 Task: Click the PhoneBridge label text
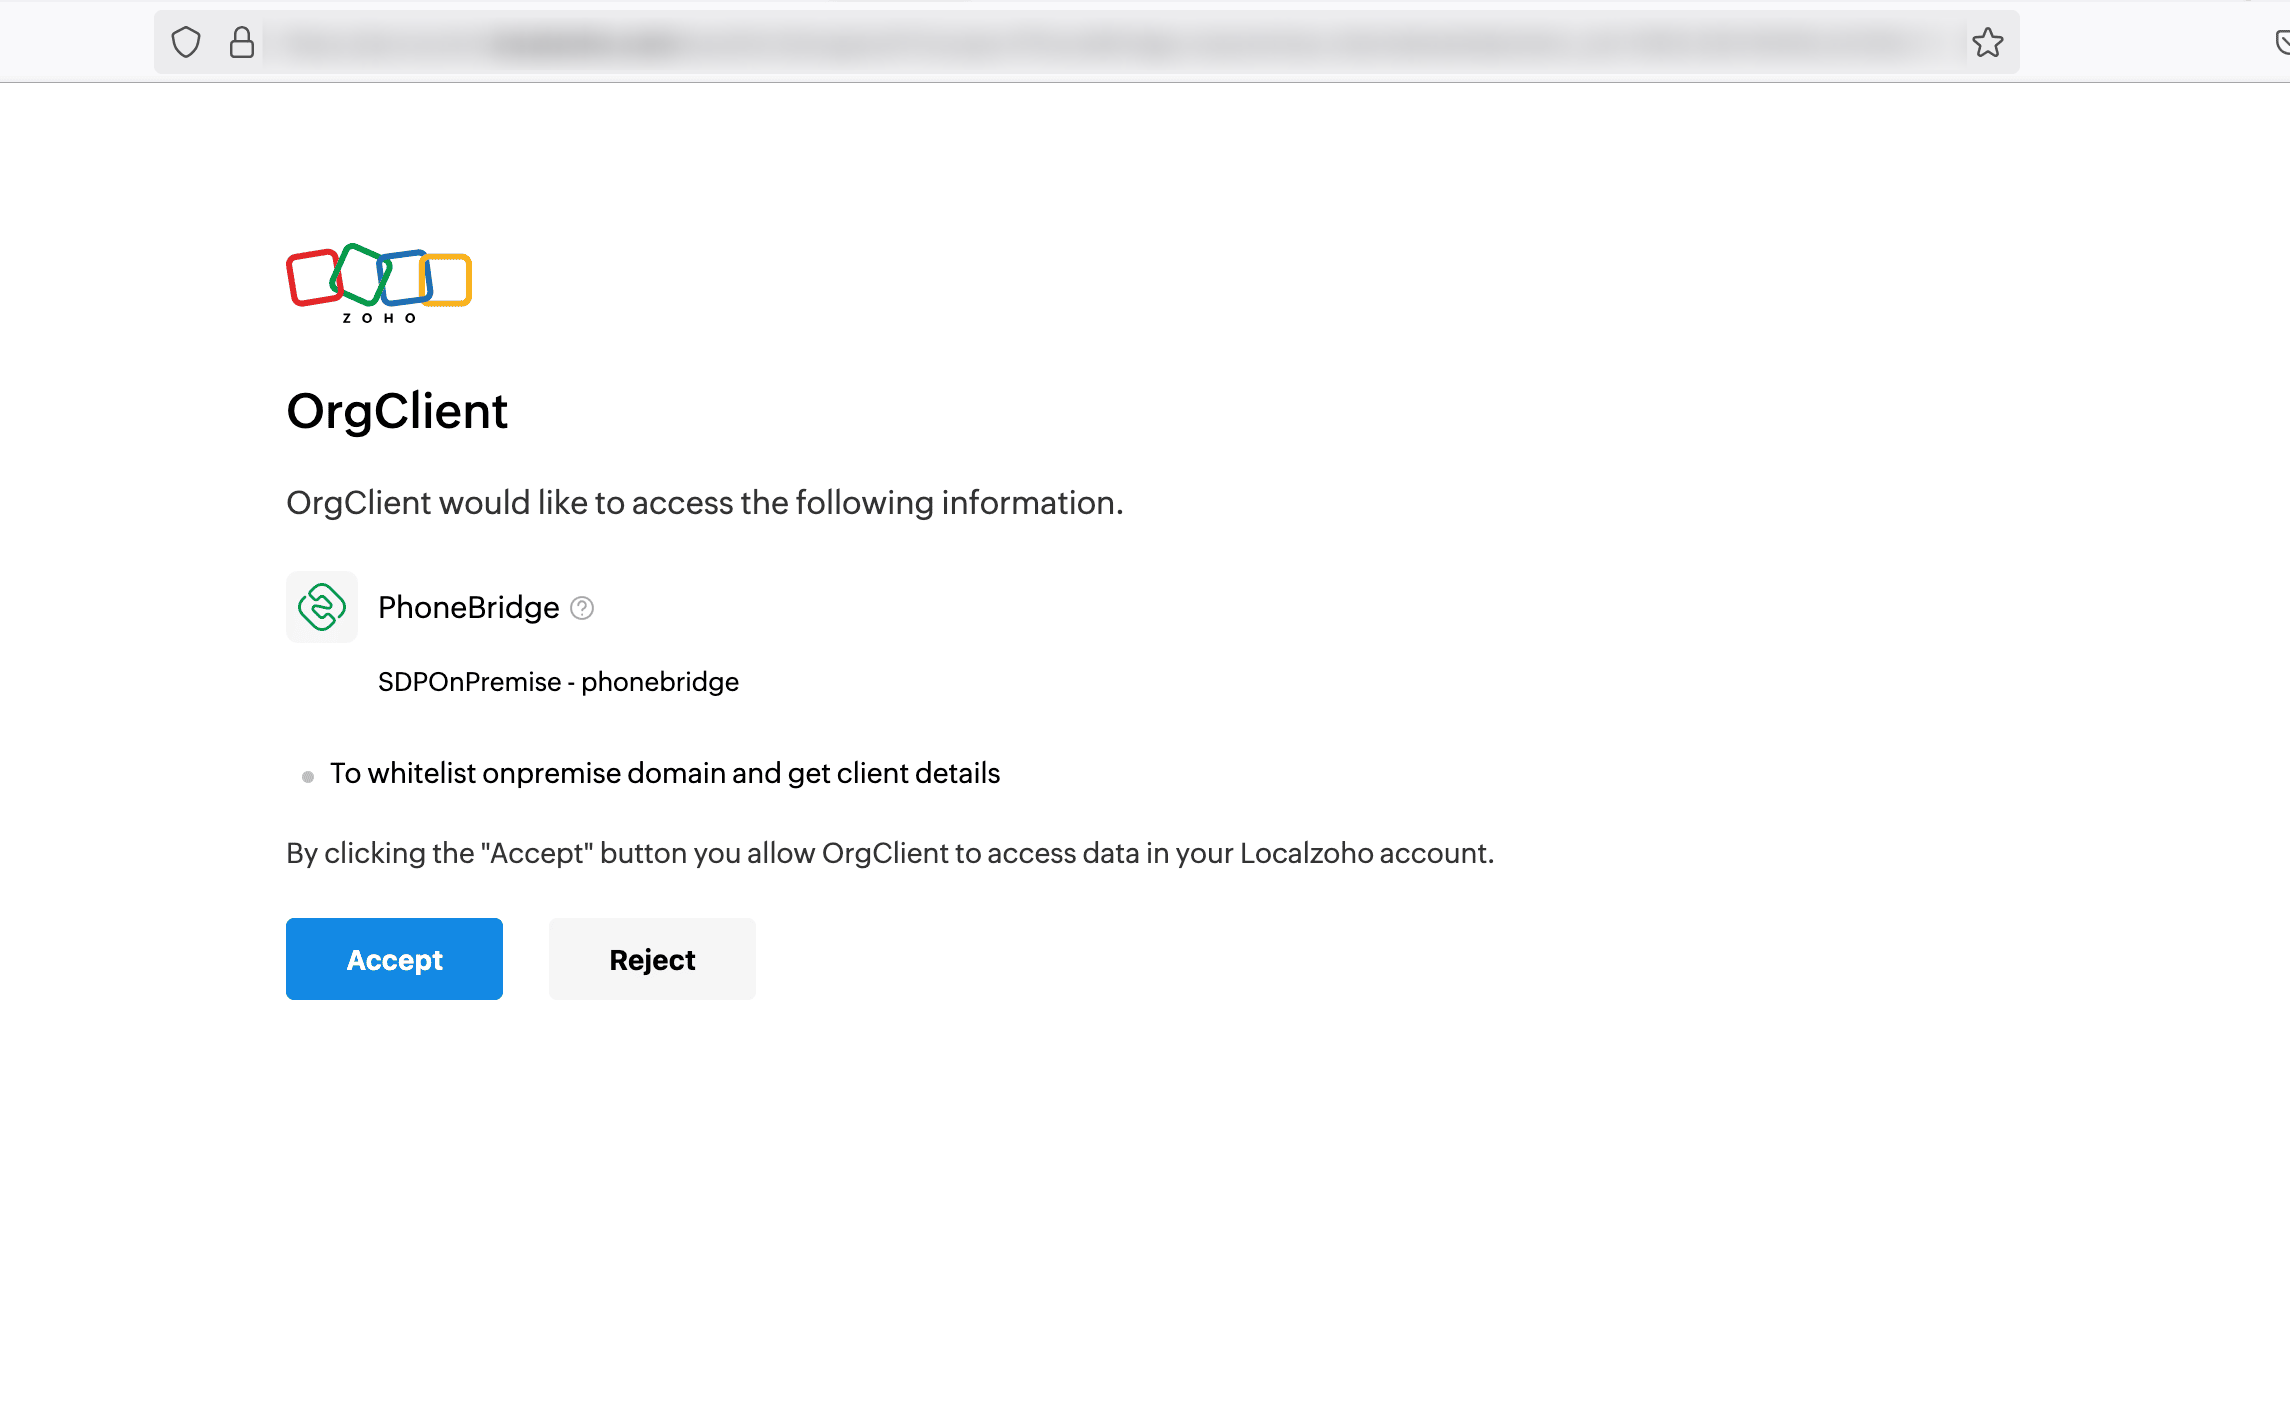tap(468, 607)
